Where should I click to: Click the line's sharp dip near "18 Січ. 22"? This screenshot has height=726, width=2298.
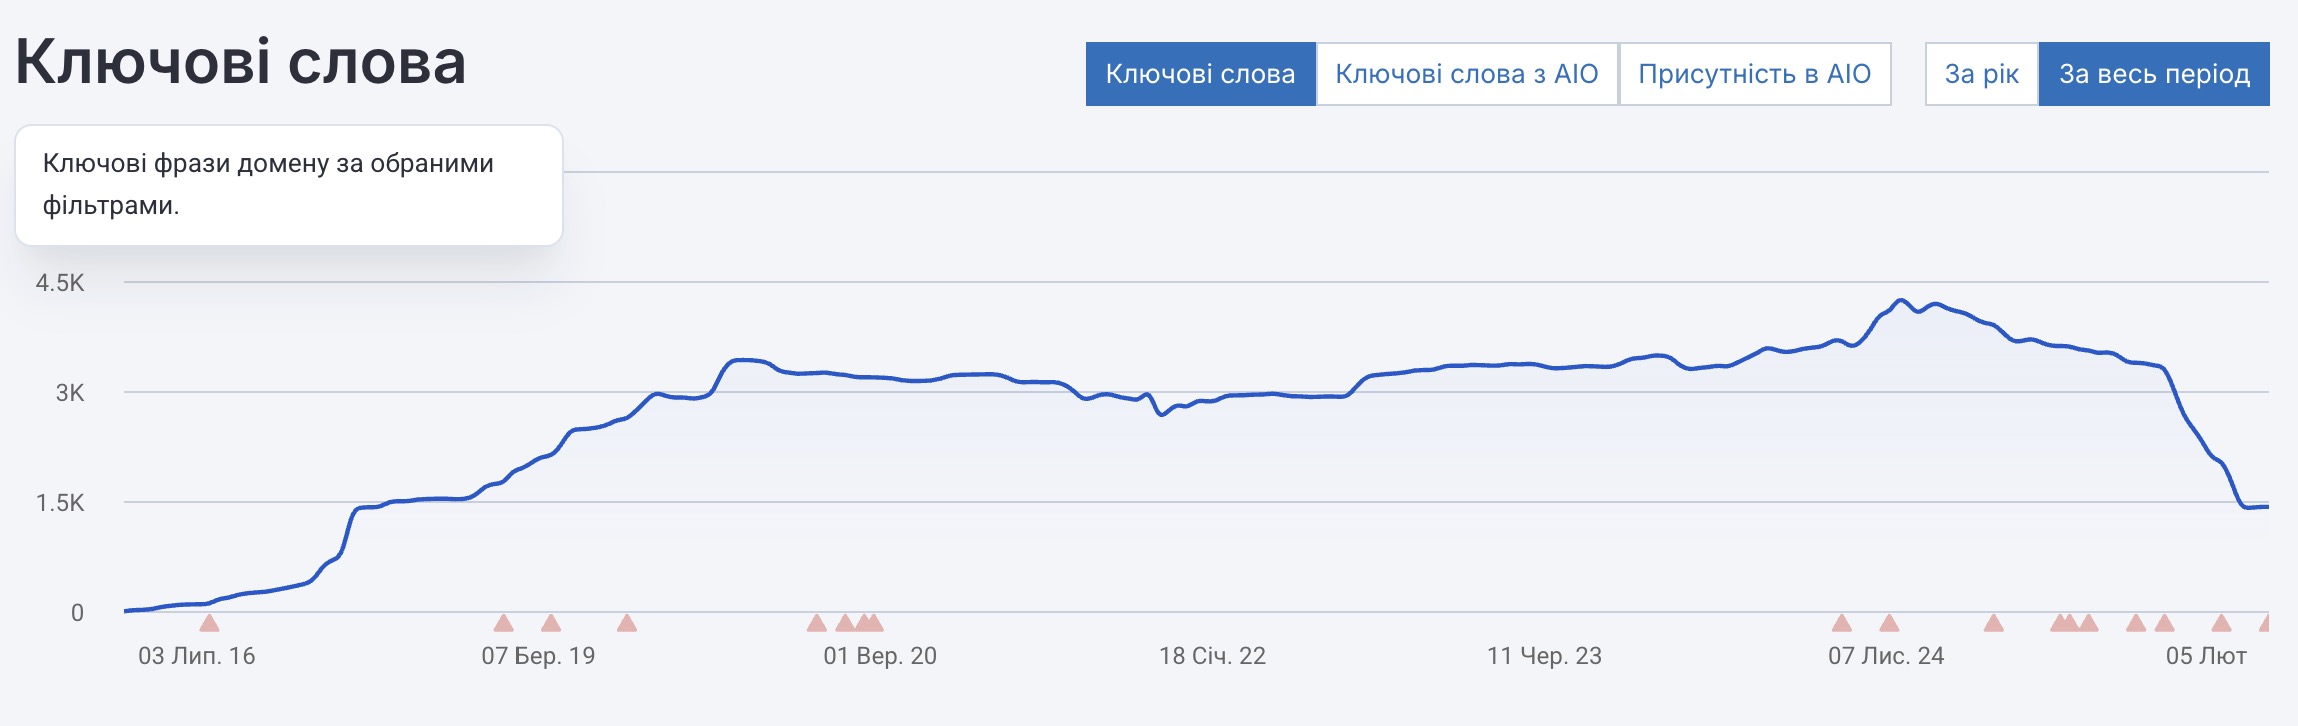pyautogui.click(x=1161, y=413)
